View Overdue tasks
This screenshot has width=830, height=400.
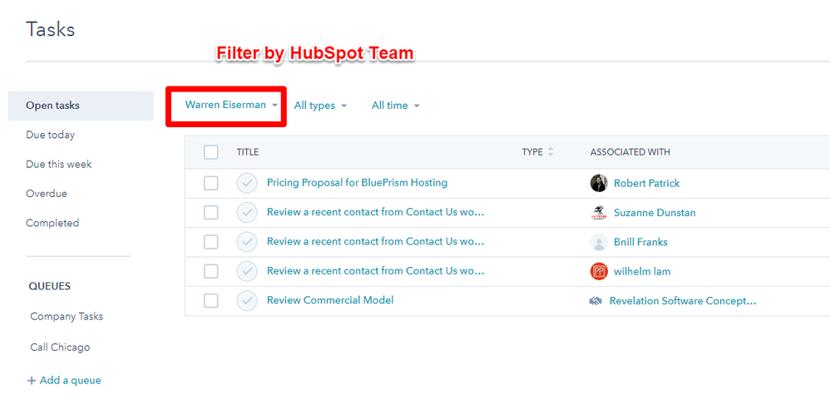click(x=47, y=194)
